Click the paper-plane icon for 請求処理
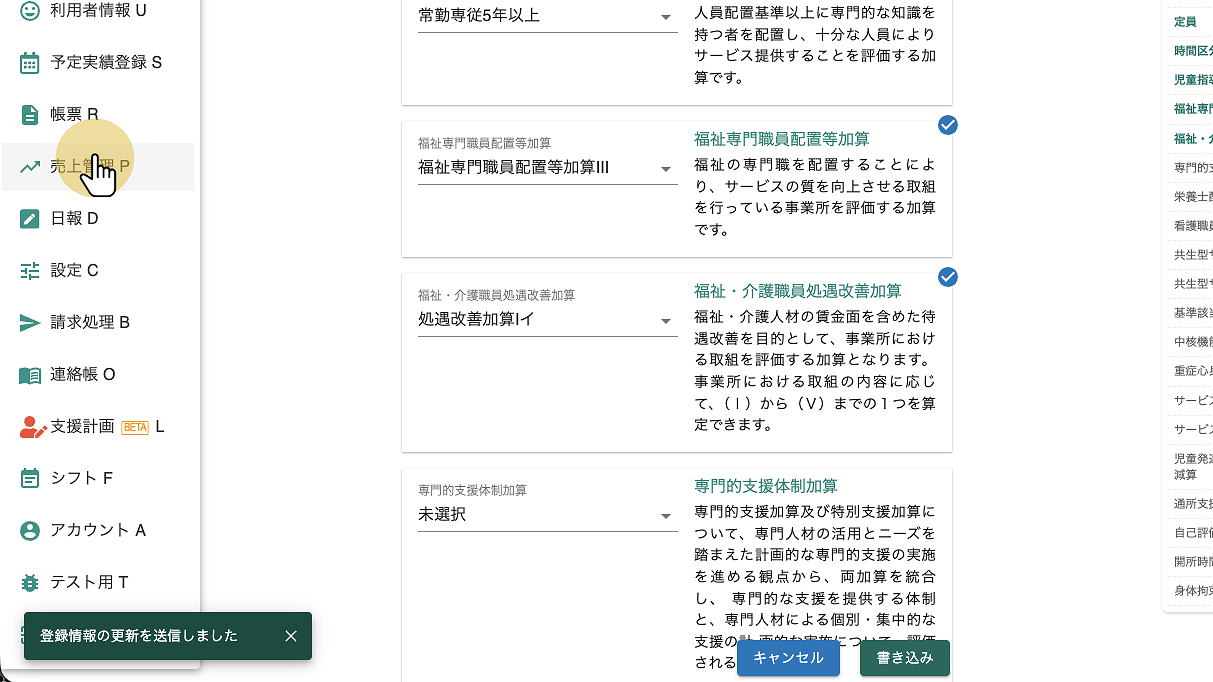Screen dimensions: 1213x682 pos(30,322)
